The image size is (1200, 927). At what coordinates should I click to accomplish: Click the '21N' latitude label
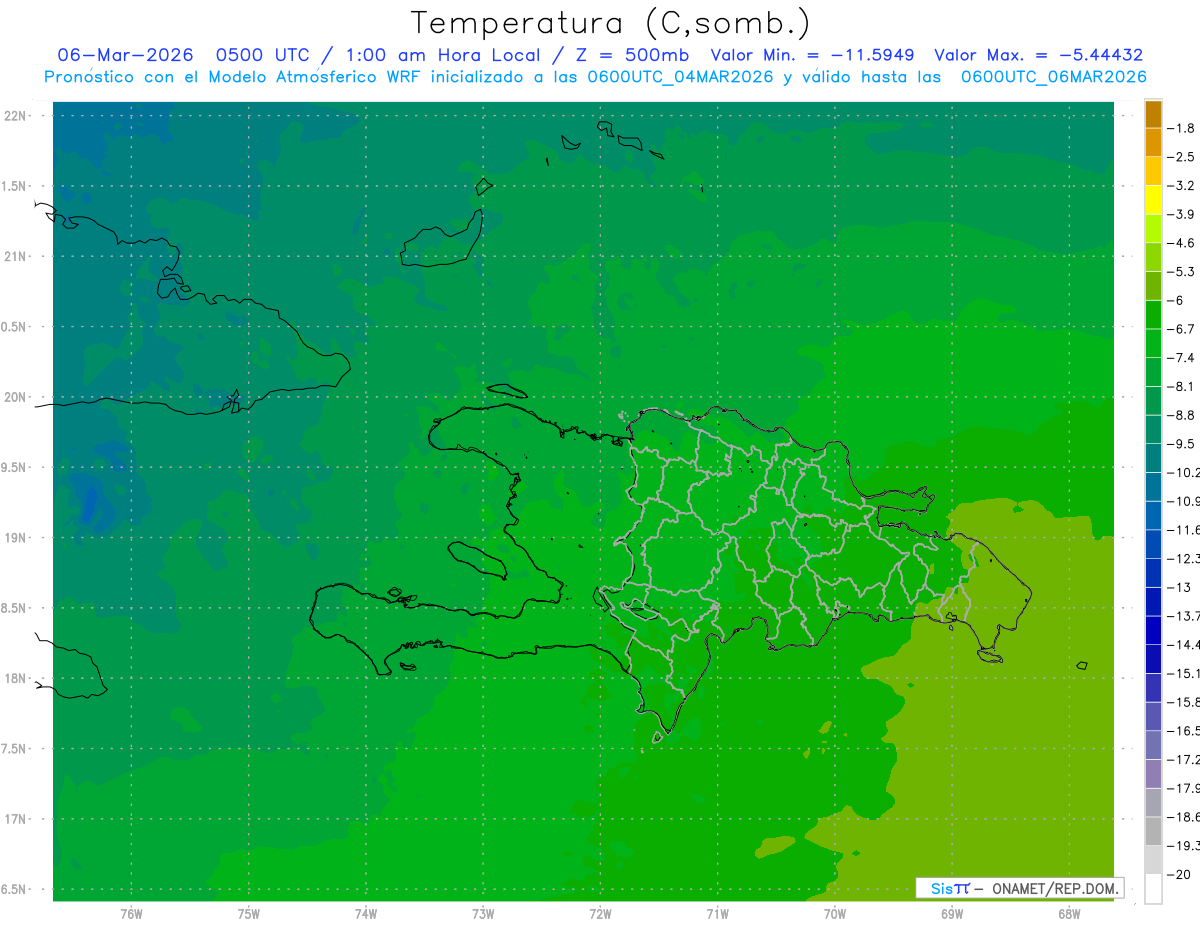(16, 257)
